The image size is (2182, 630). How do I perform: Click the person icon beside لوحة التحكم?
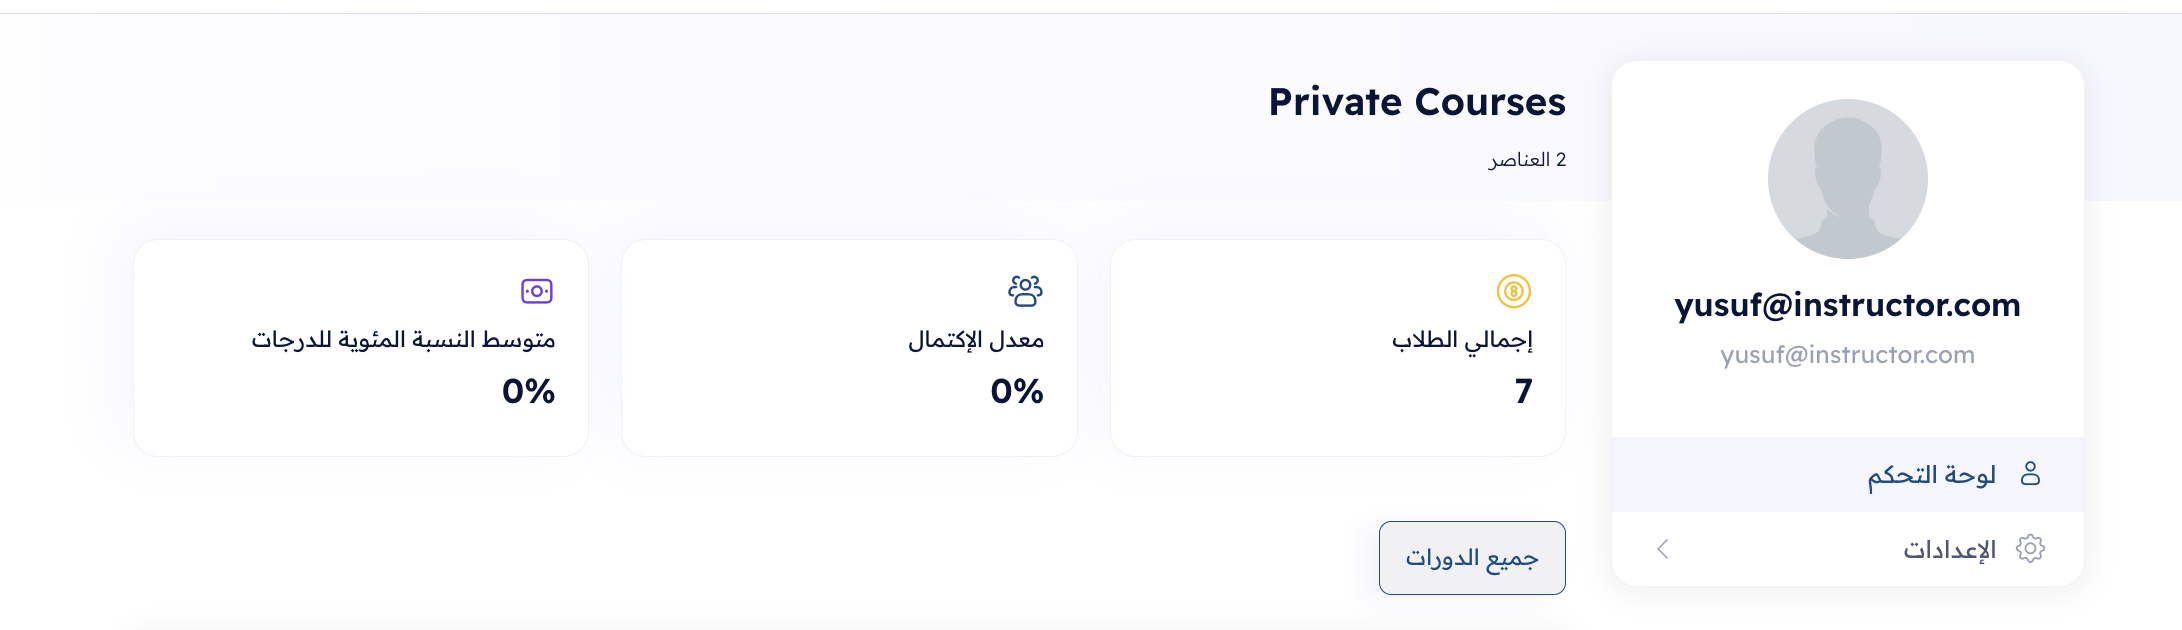pos(2030,474)
